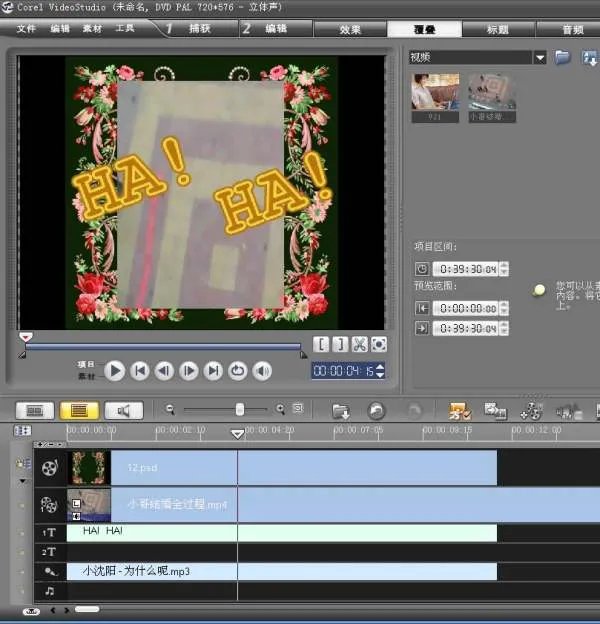Click the mark-in bracket button
Viewport: 600px width, 624px height.
pos(322,345)
